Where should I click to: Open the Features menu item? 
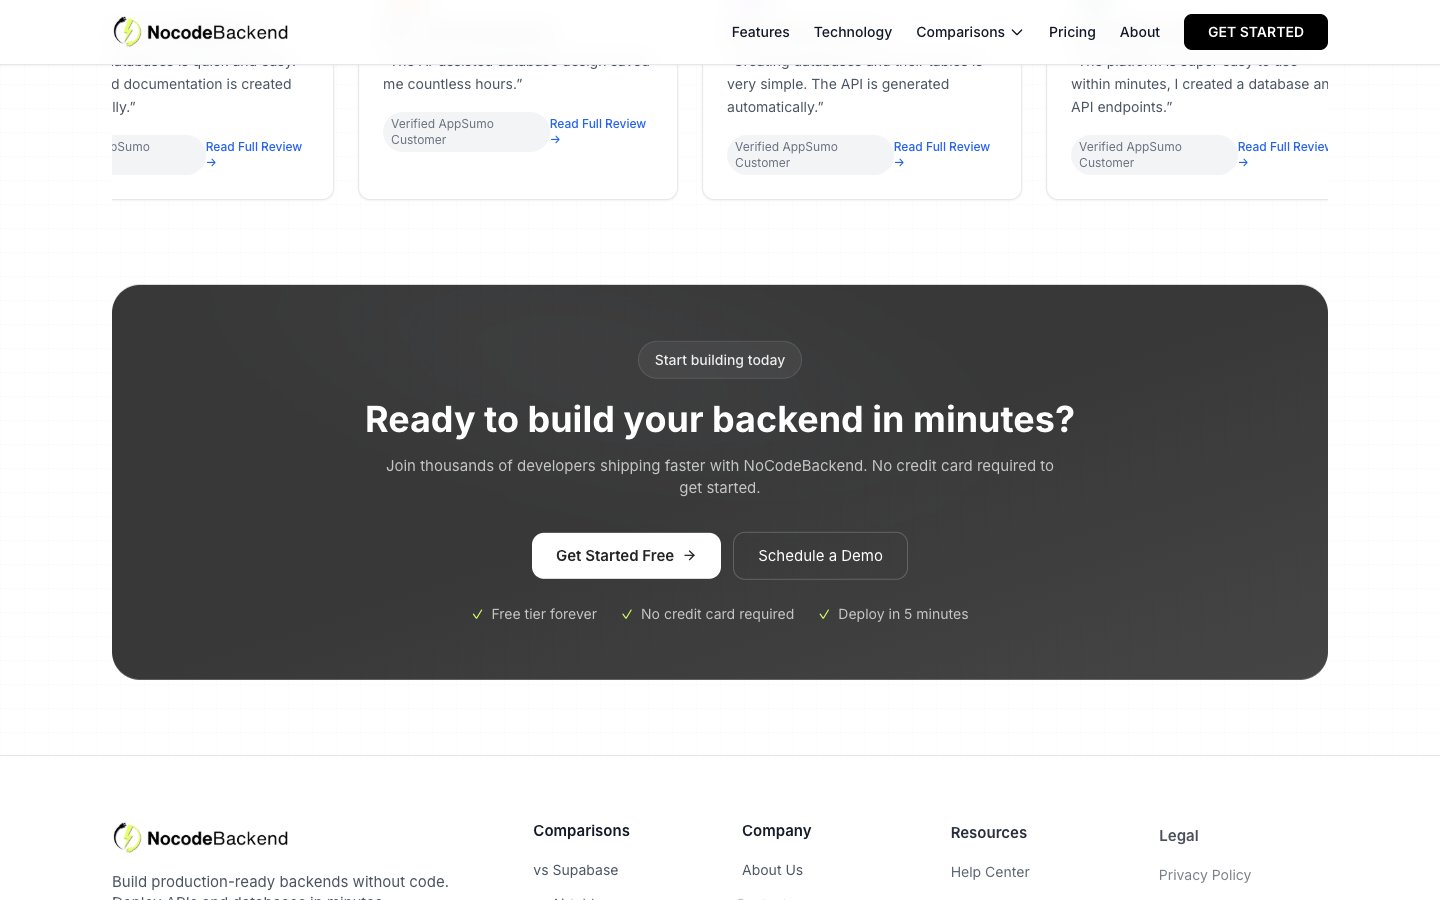[760, 32]
